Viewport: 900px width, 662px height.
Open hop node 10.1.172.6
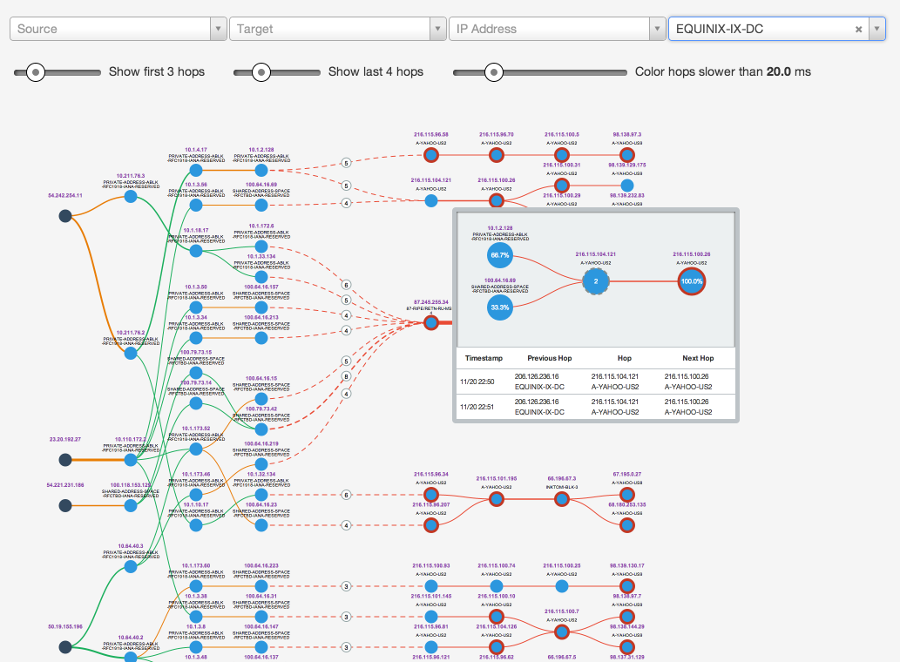click(x=261, y=247)
